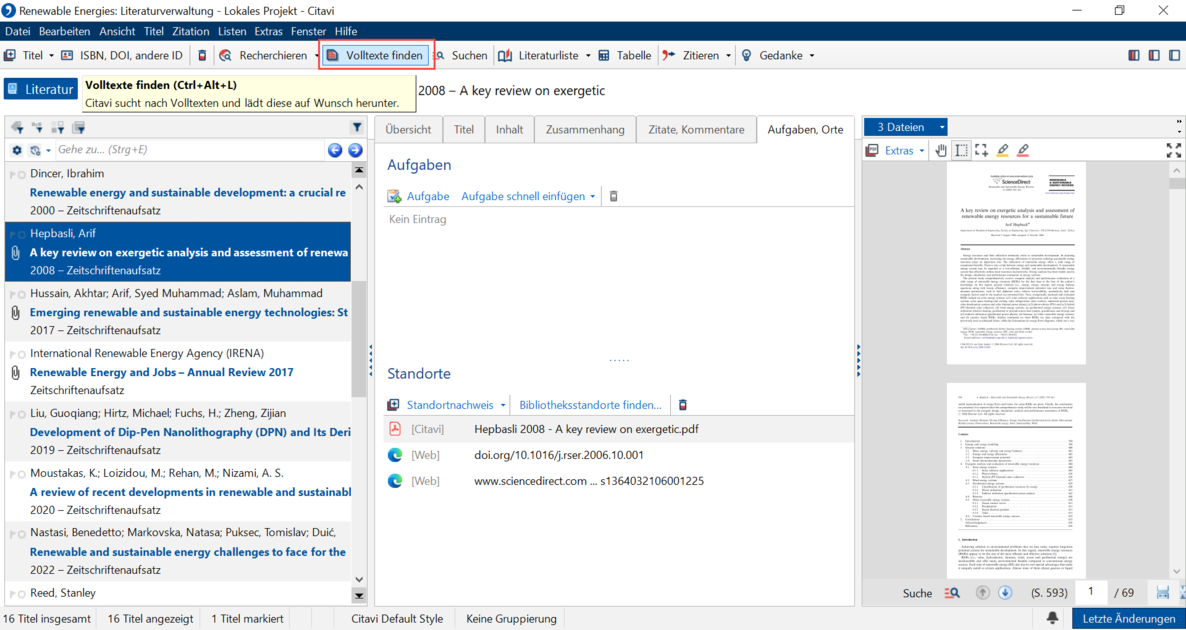Image resolution: width=1186 pixels, height=630 pixels.
Task: Expand the Literaturliste dropdown arrow
Action: pyautogui.click(x=588, y=55)
